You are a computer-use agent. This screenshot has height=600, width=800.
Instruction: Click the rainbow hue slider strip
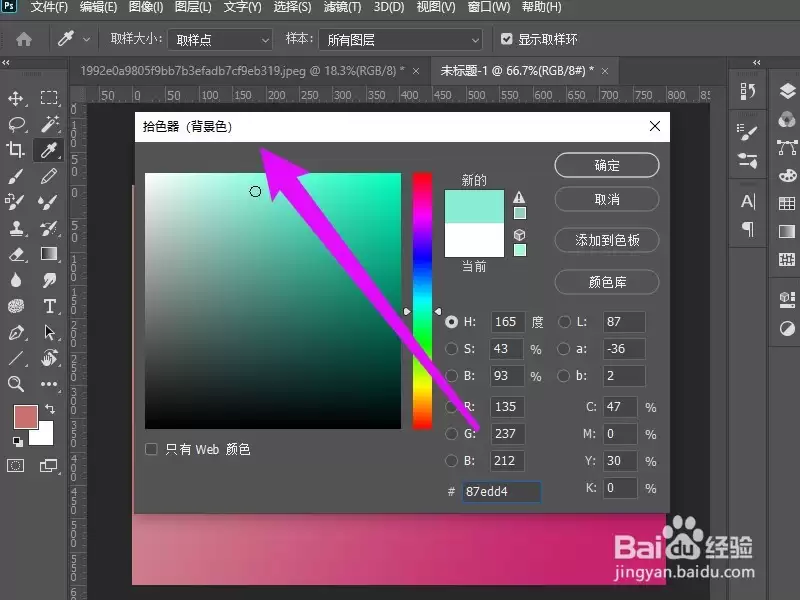[x=422, y=301]
